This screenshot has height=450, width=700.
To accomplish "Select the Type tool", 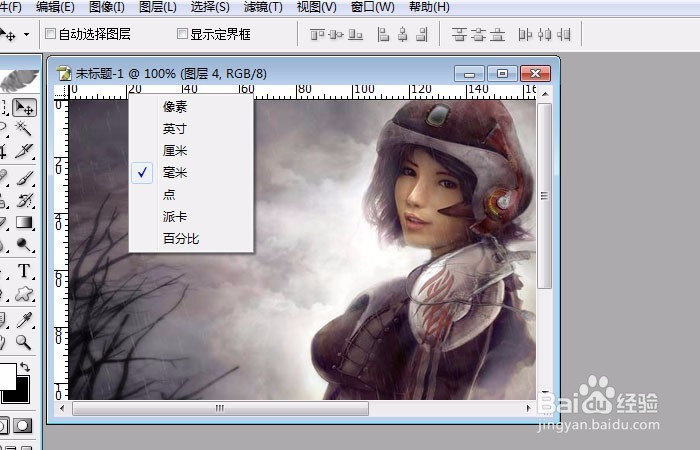I will click(24, 271).
